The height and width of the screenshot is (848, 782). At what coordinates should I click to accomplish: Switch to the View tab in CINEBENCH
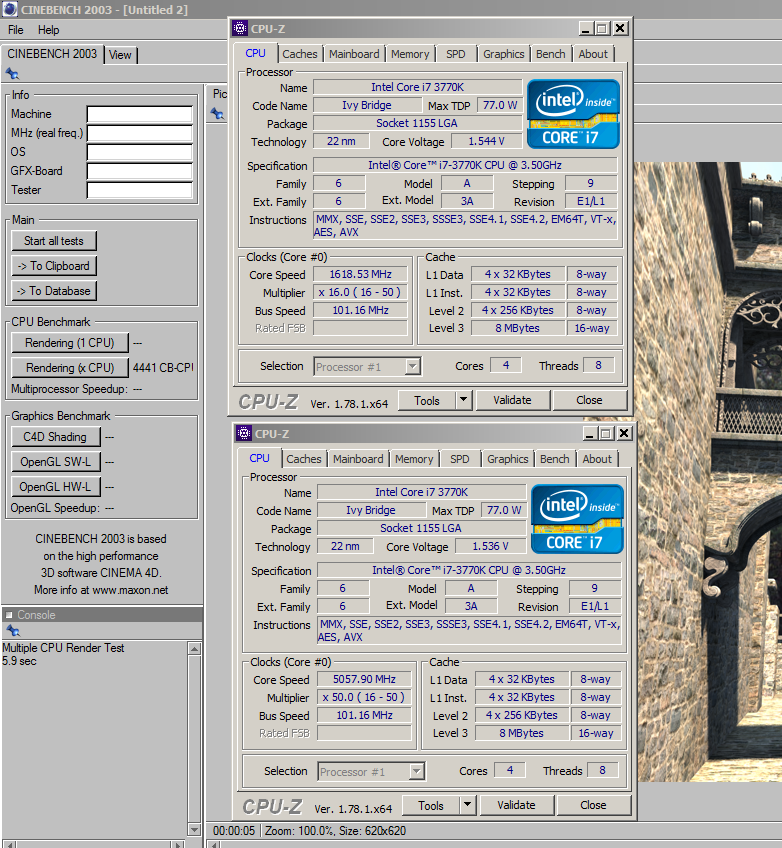coord(121,55)
